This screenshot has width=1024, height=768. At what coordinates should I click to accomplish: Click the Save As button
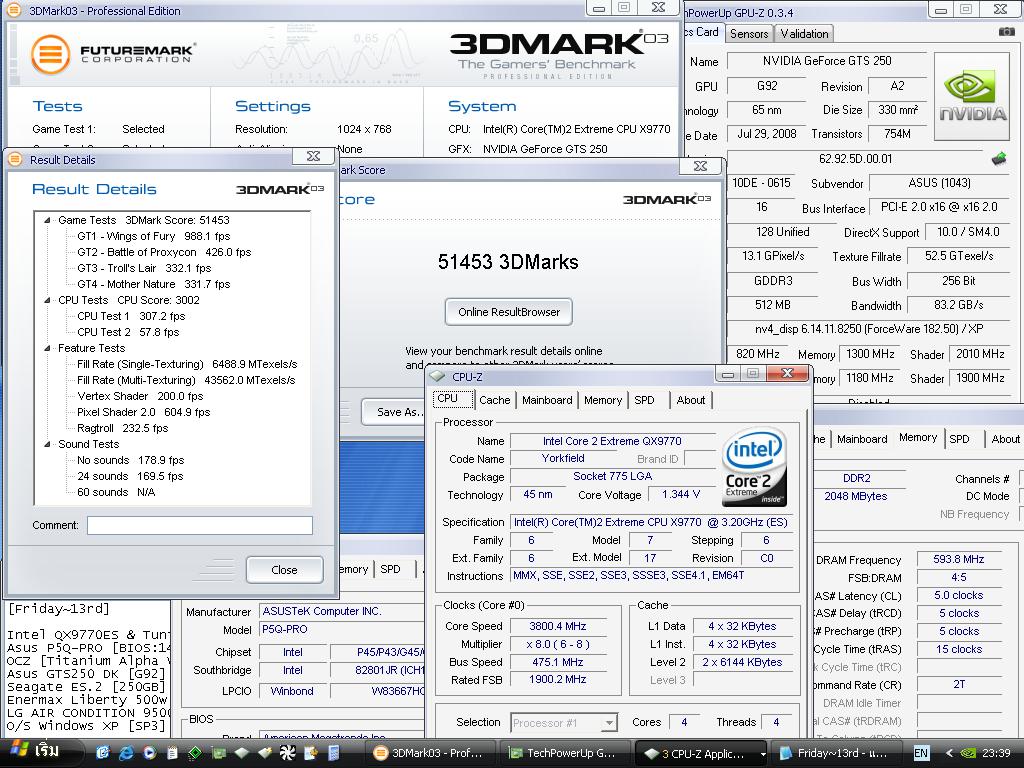coord(394,411)
